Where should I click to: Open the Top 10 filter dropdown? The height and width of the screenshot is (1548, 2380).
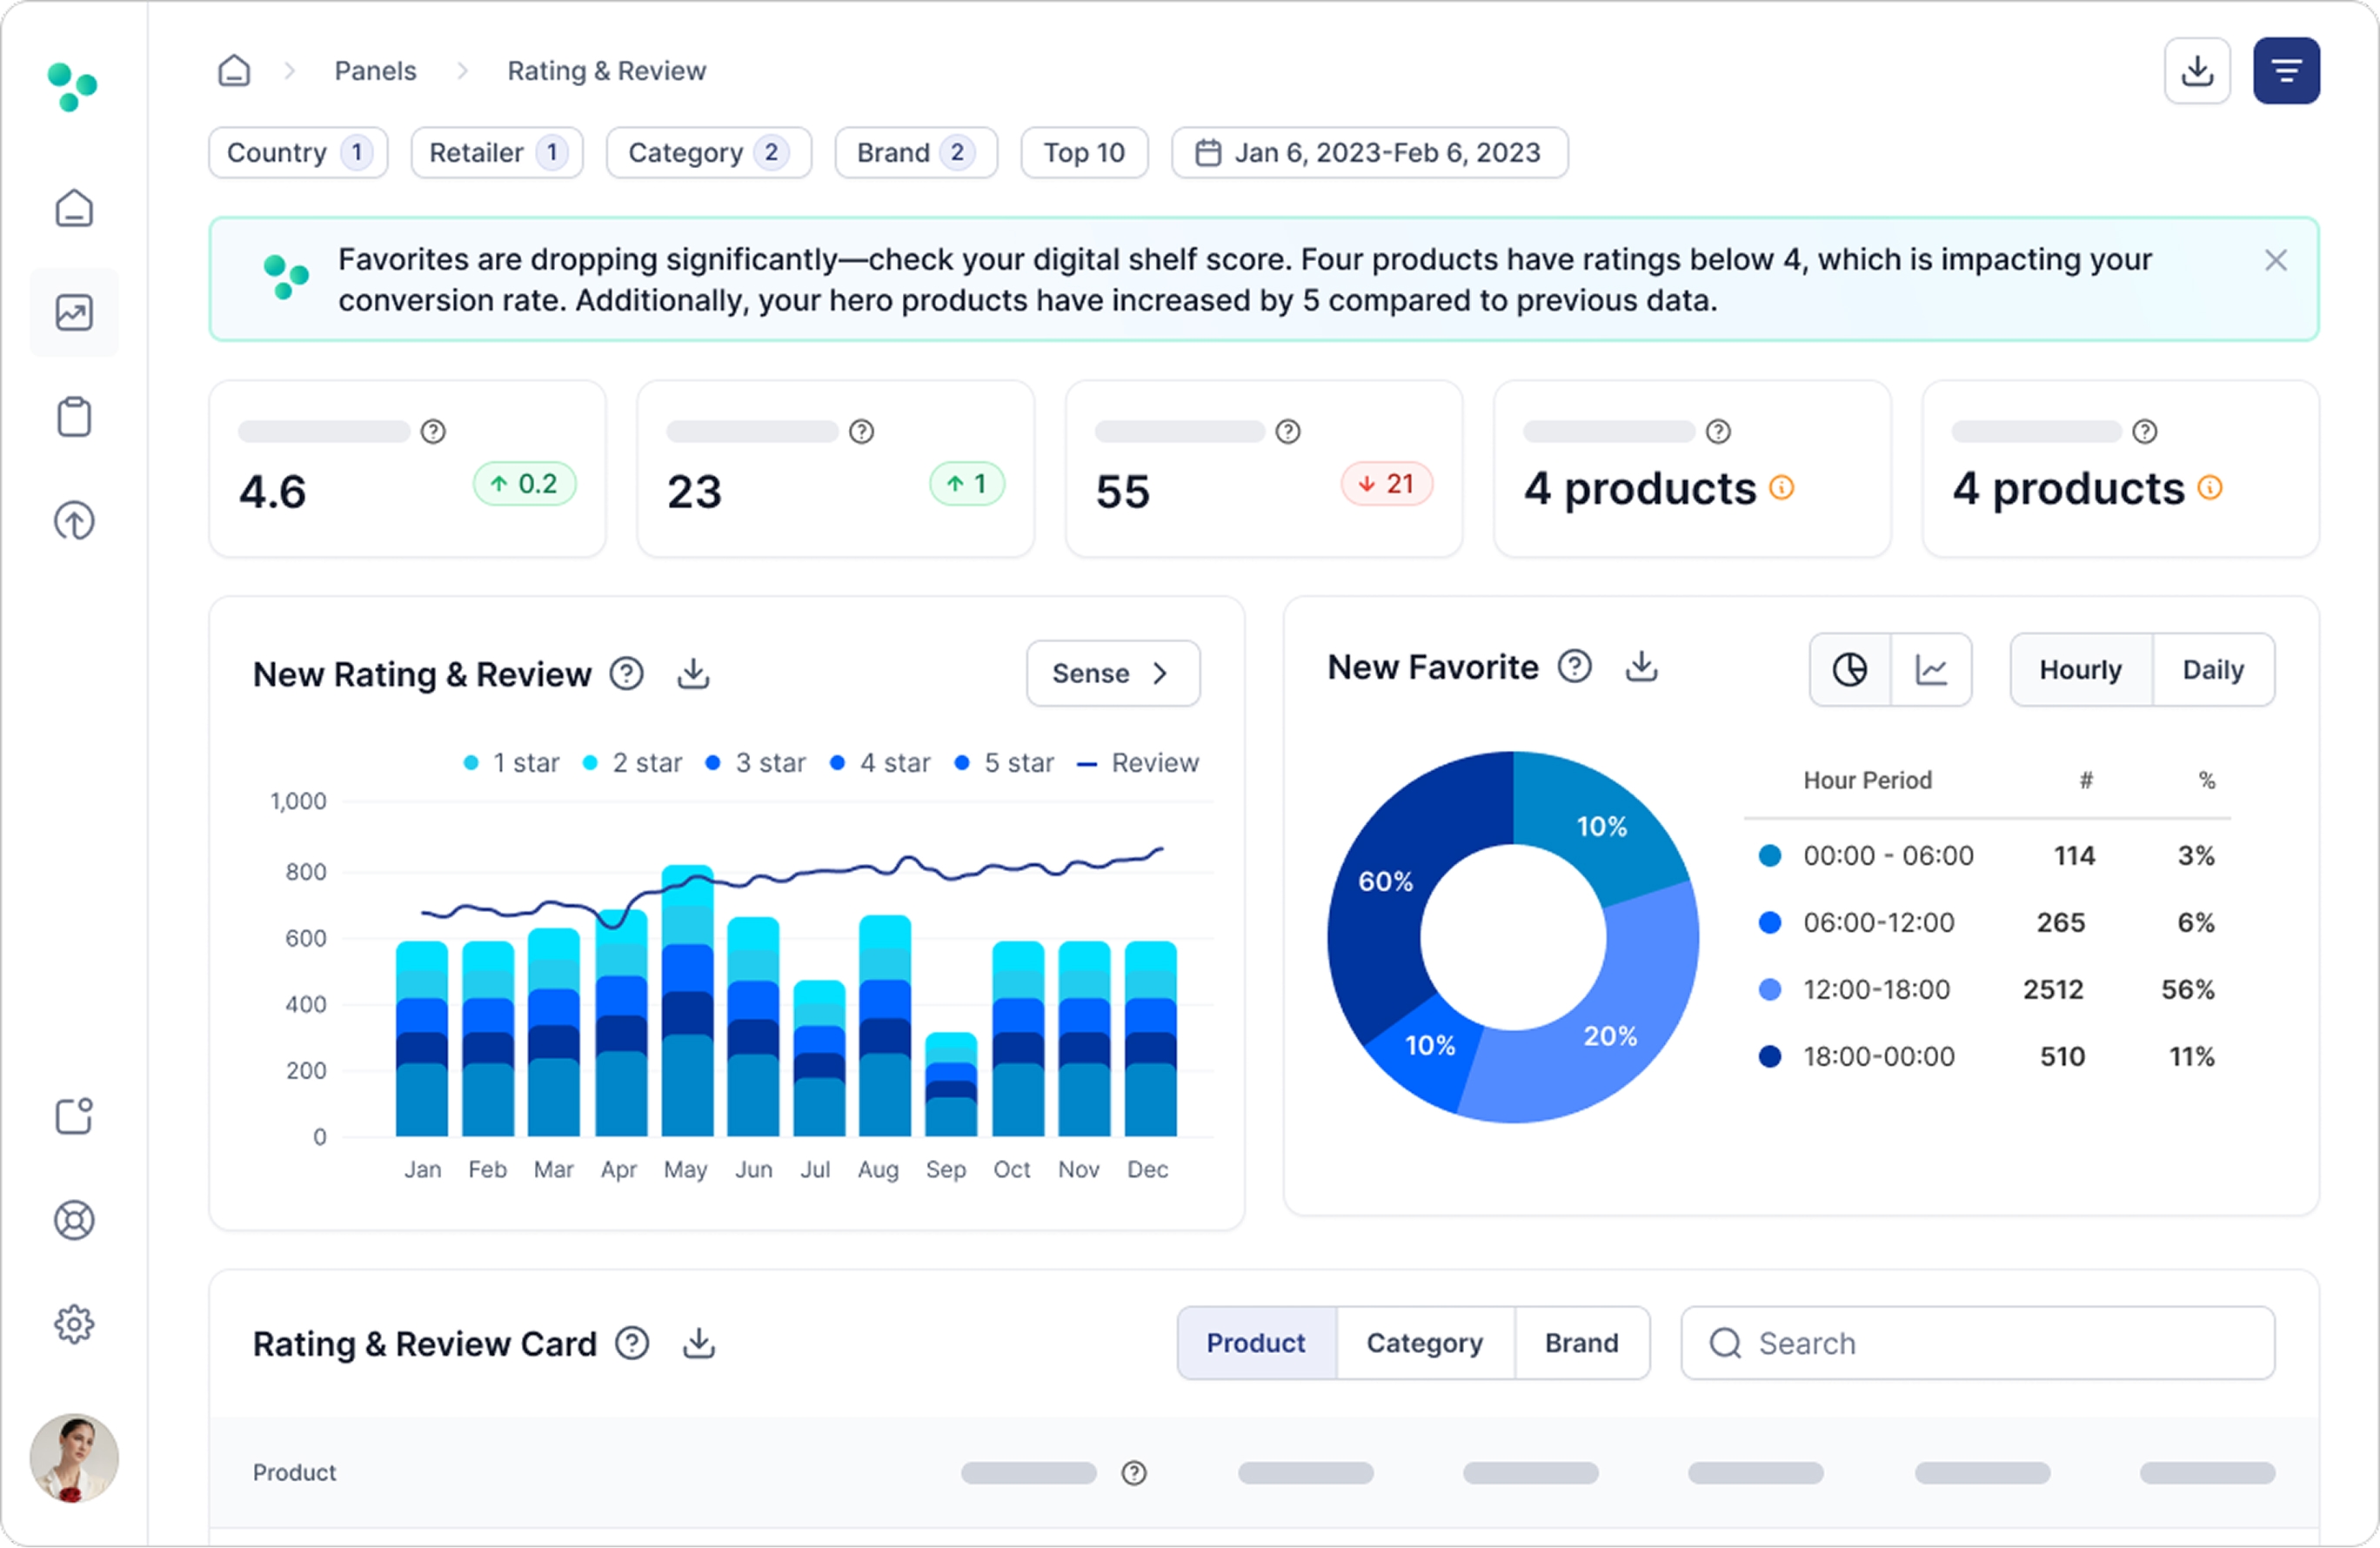(x=1084, y=153)
